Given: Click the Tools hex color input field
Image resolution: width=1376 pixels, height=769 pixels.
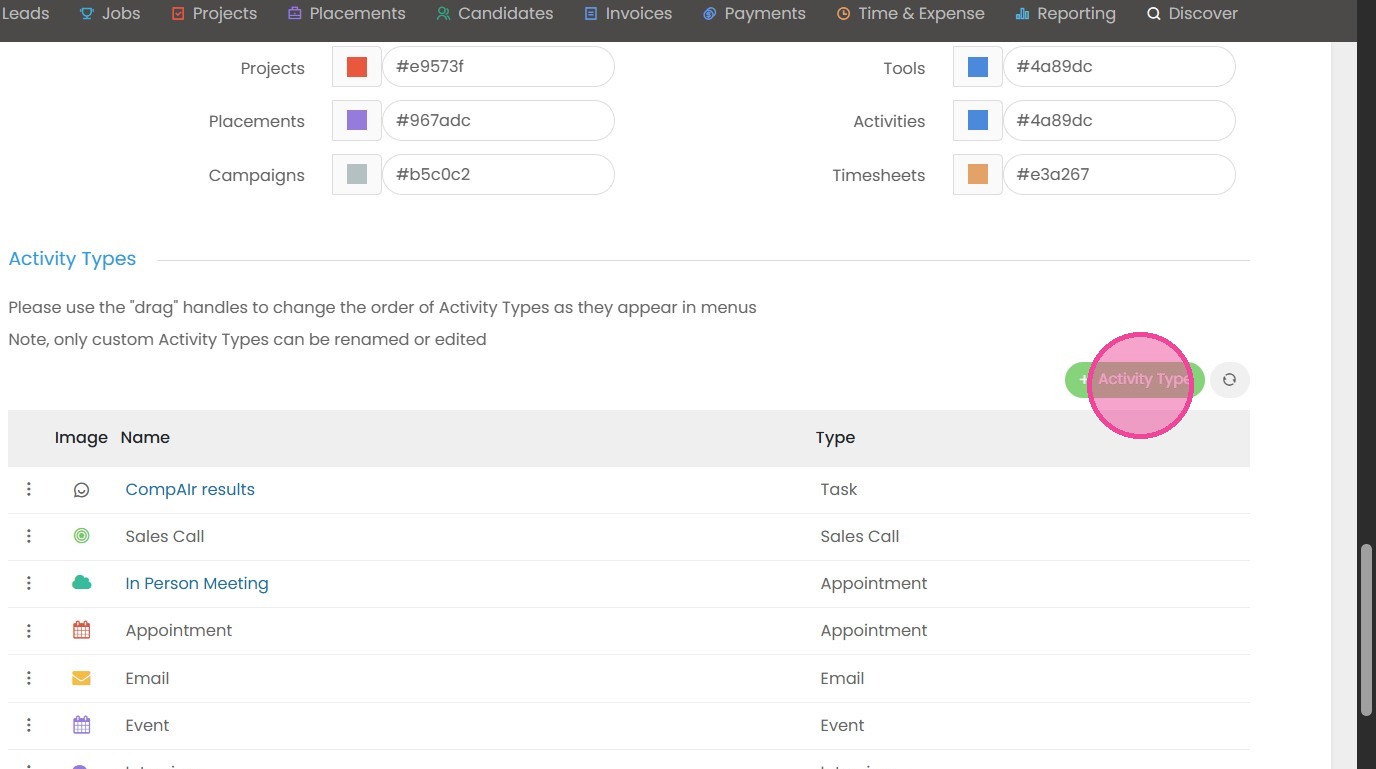Looking at the screenshot, I should tap(1119, 67).
